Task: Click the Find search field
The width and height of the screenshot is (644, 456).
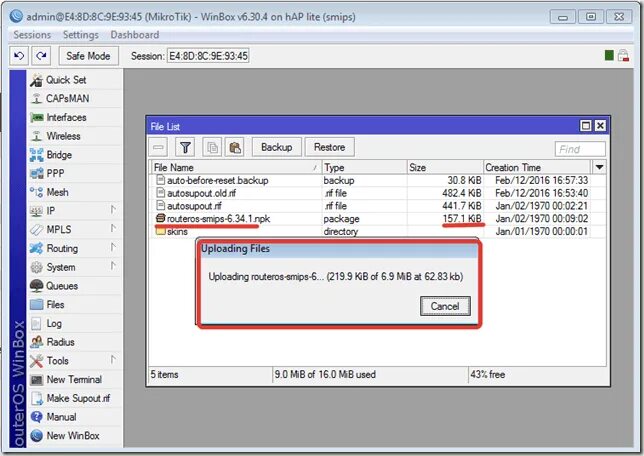Action: [x=580, y=149]
